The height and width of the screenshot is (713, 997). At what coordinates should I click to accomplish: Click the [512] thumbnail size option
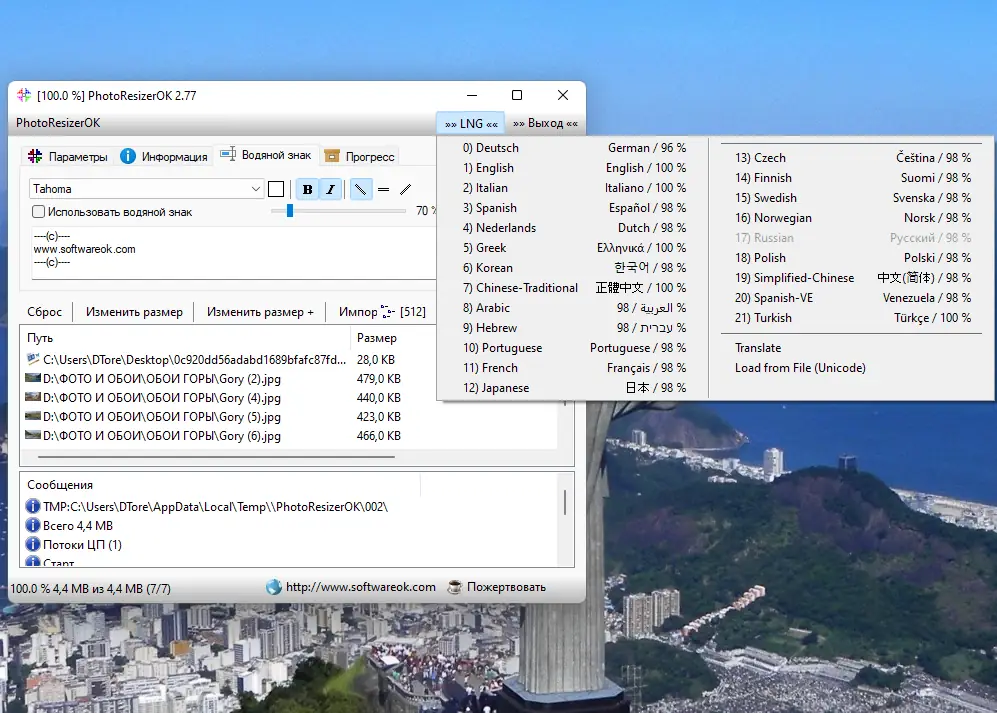(413, 312)
